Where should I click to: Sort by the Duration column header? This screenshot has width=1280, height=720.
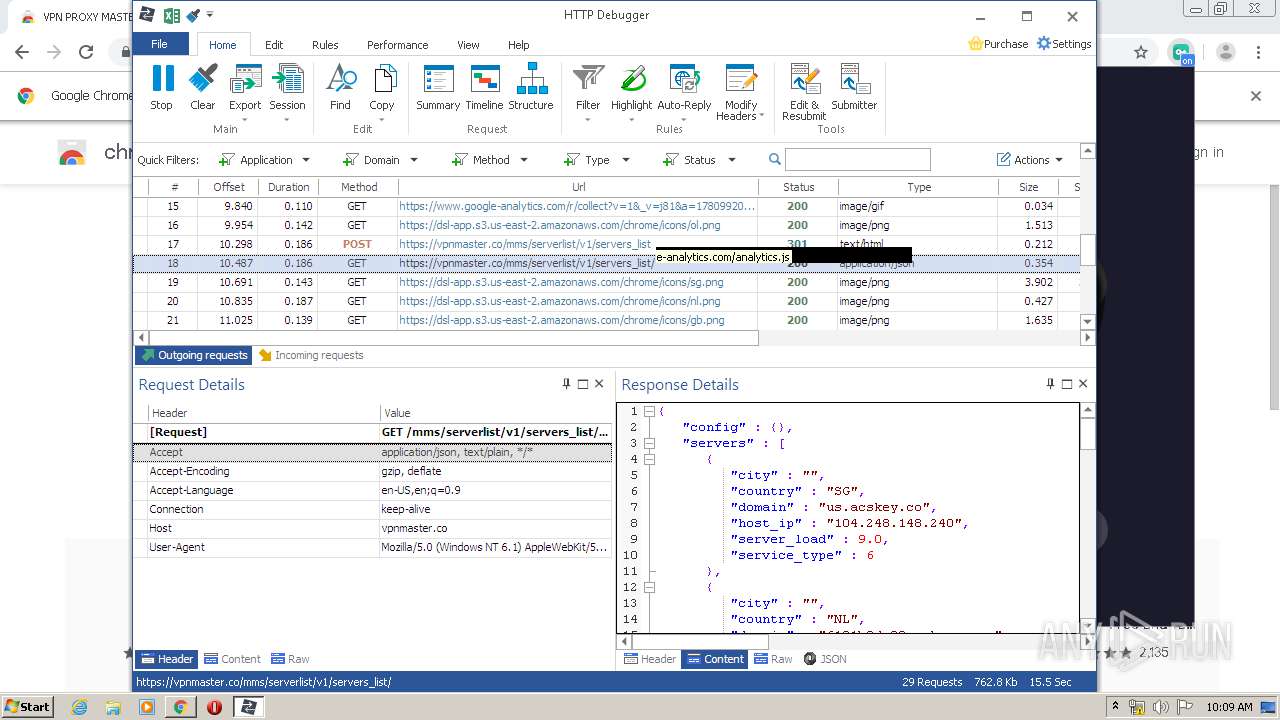coord(288,187)
